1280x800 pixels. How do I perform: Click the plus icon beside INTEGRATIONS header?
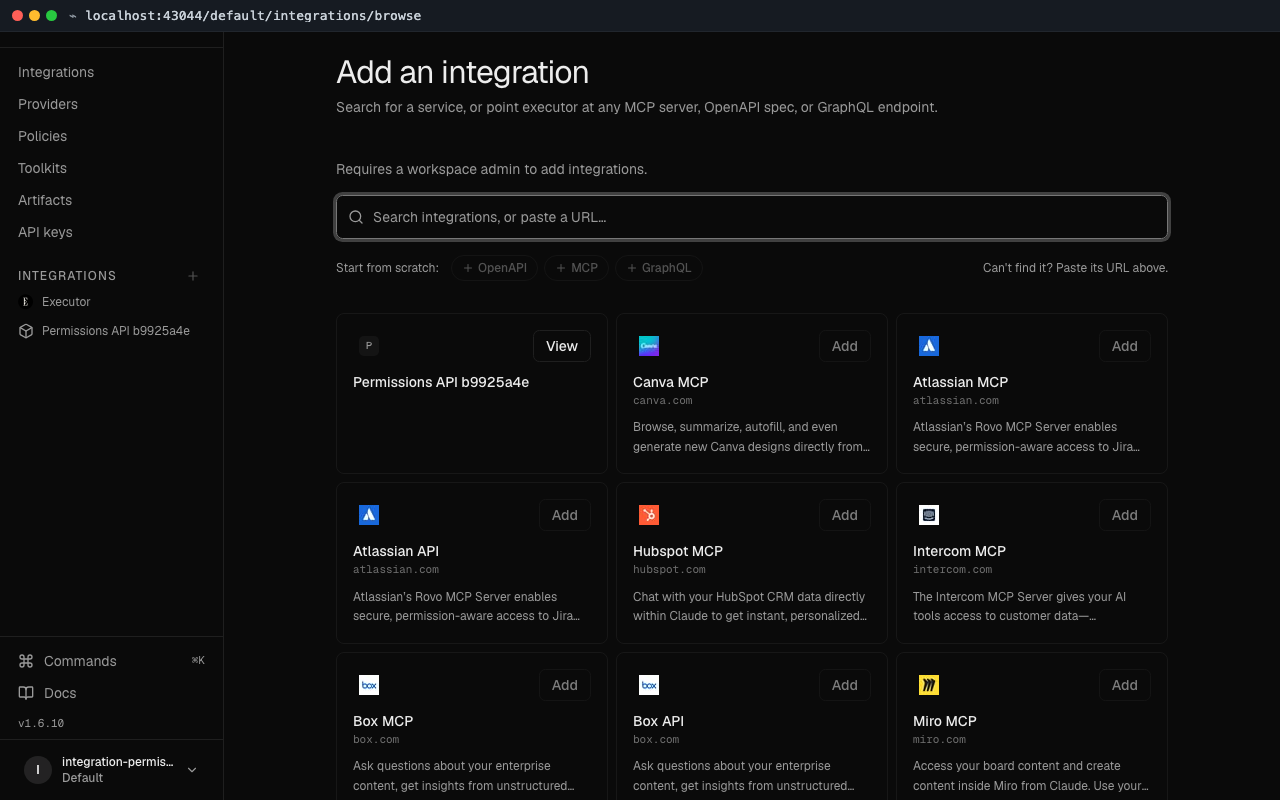point(193,276)
